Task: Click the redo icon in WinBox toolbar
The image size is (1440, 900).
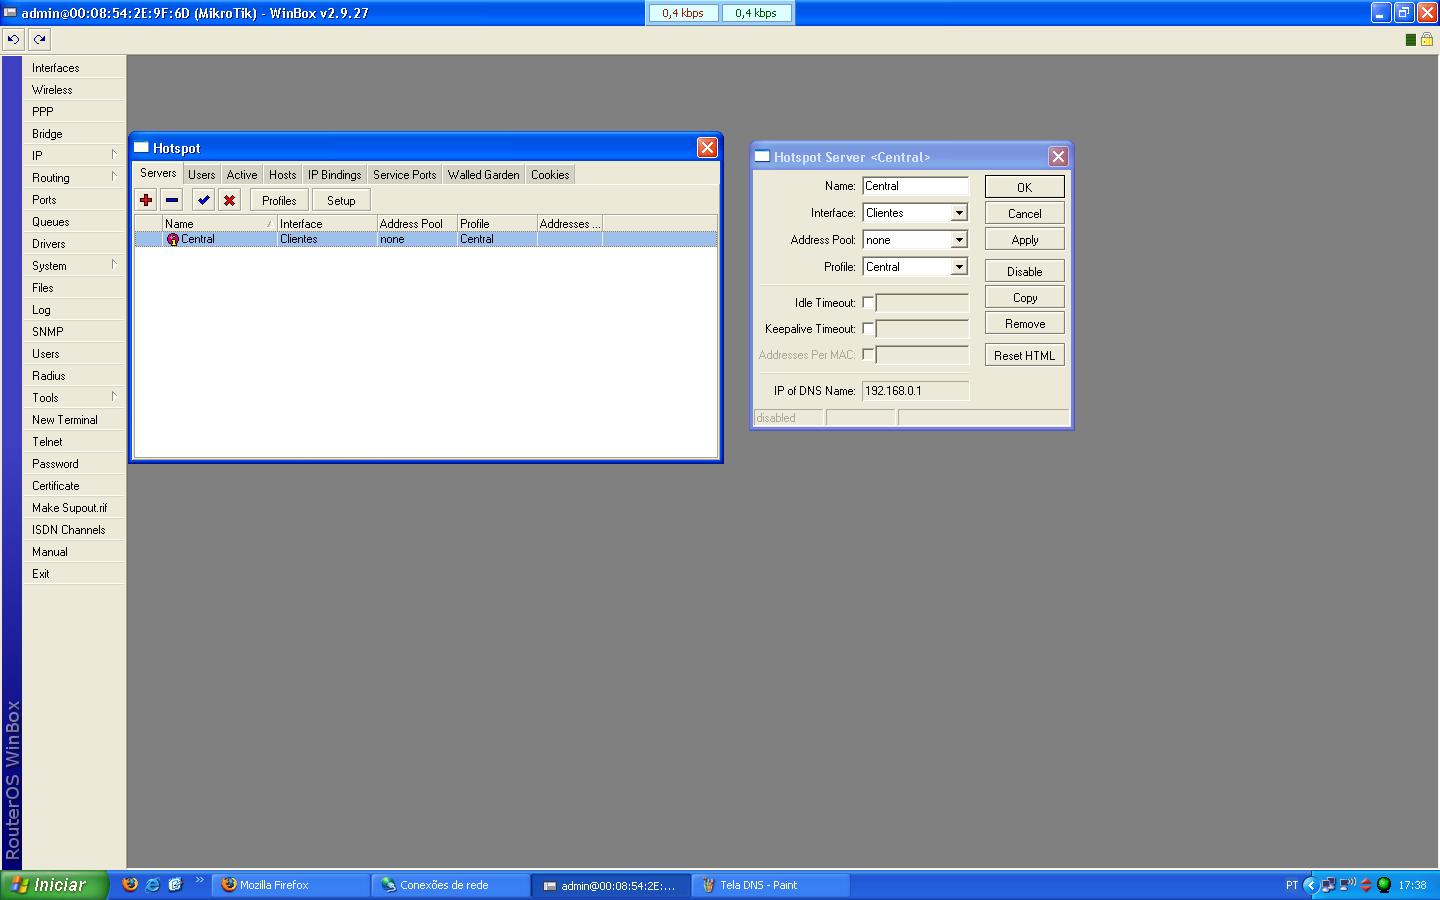Action: [39, 39]
